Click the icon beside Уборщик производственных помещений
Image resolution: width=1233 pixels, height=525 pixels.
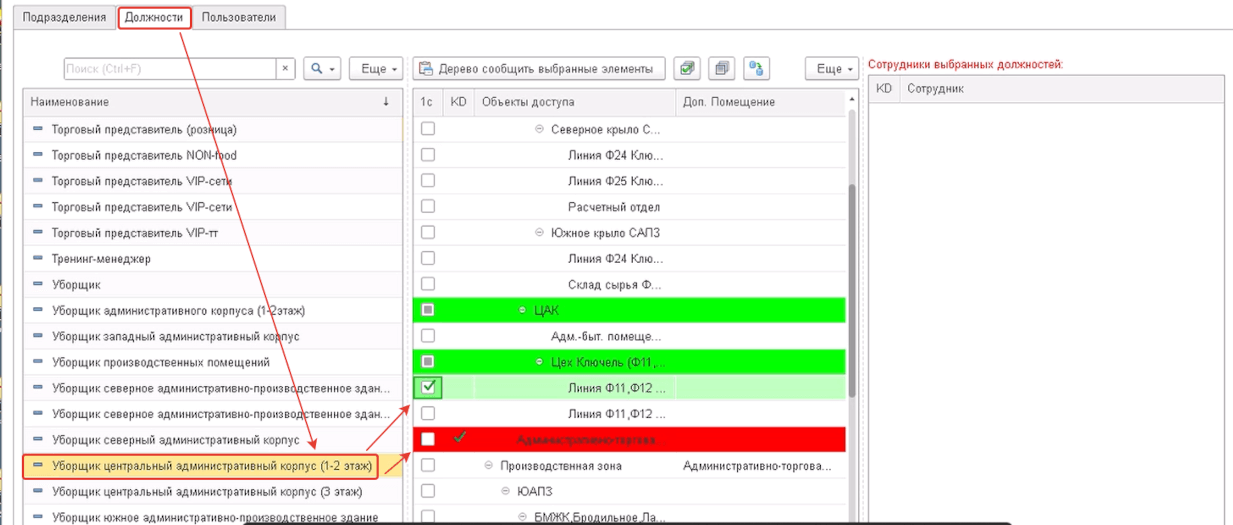(39, 362)
